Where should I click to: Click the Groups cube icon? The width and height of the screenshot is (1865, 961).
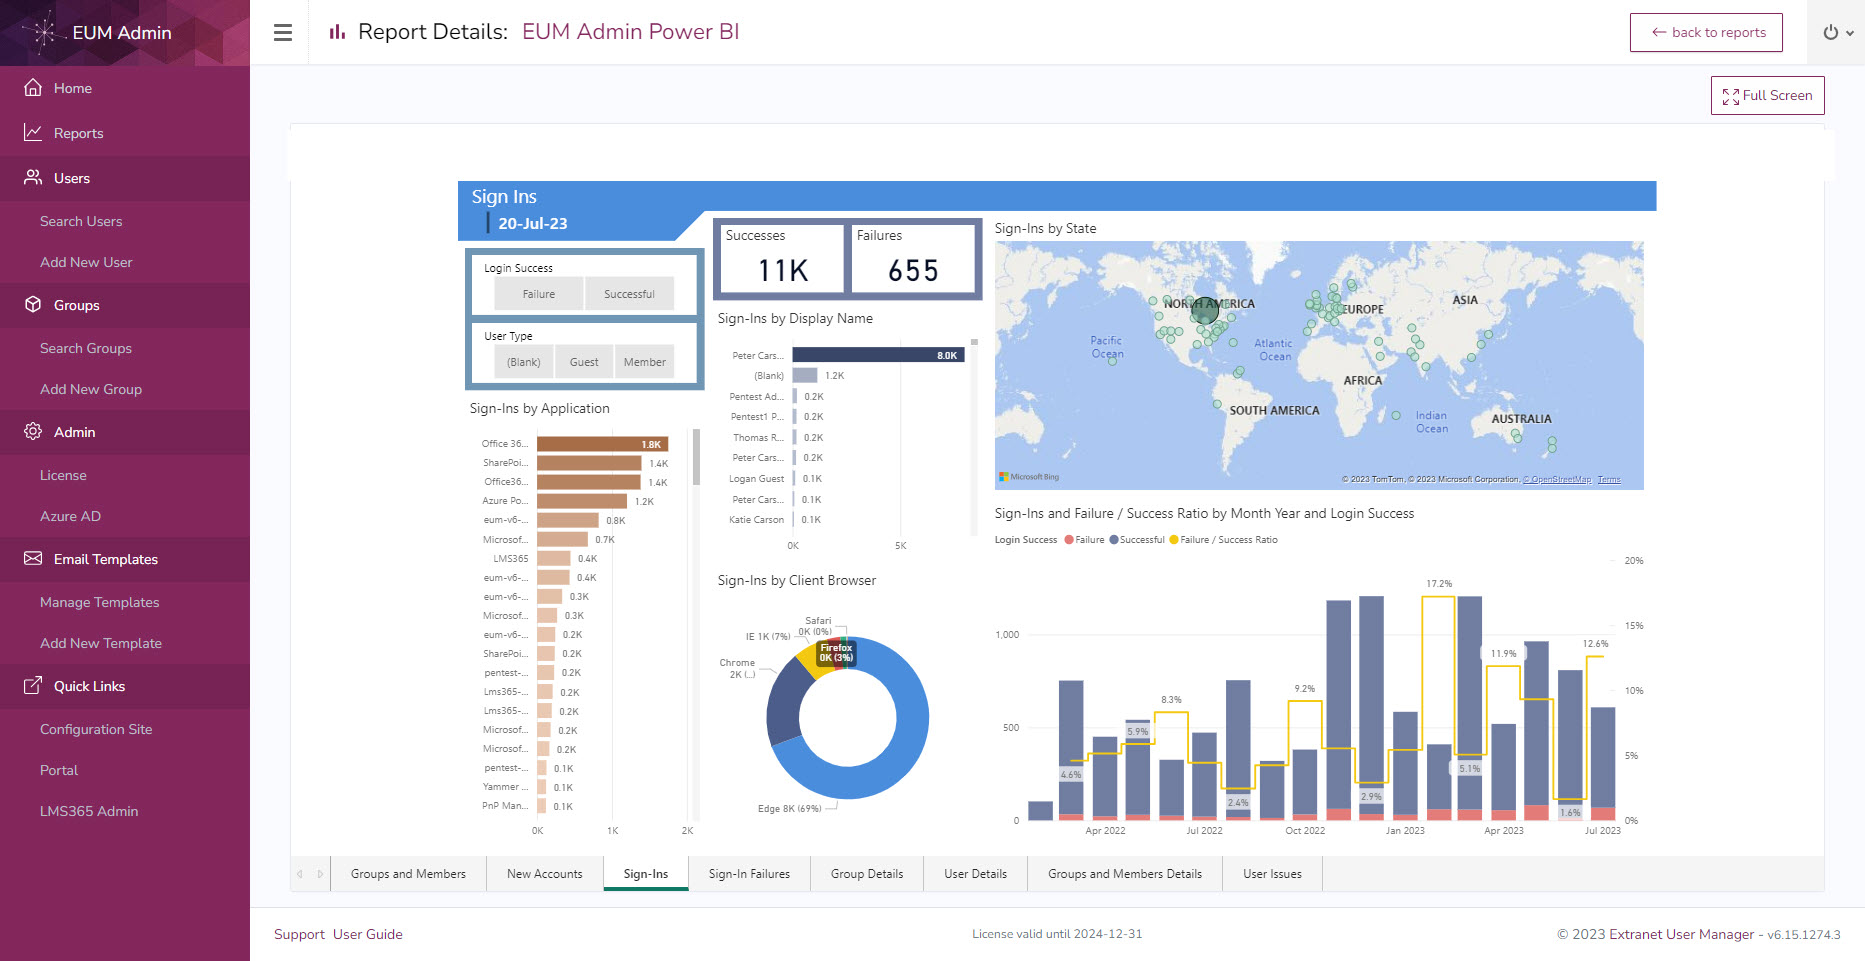[x=33, y=304]
